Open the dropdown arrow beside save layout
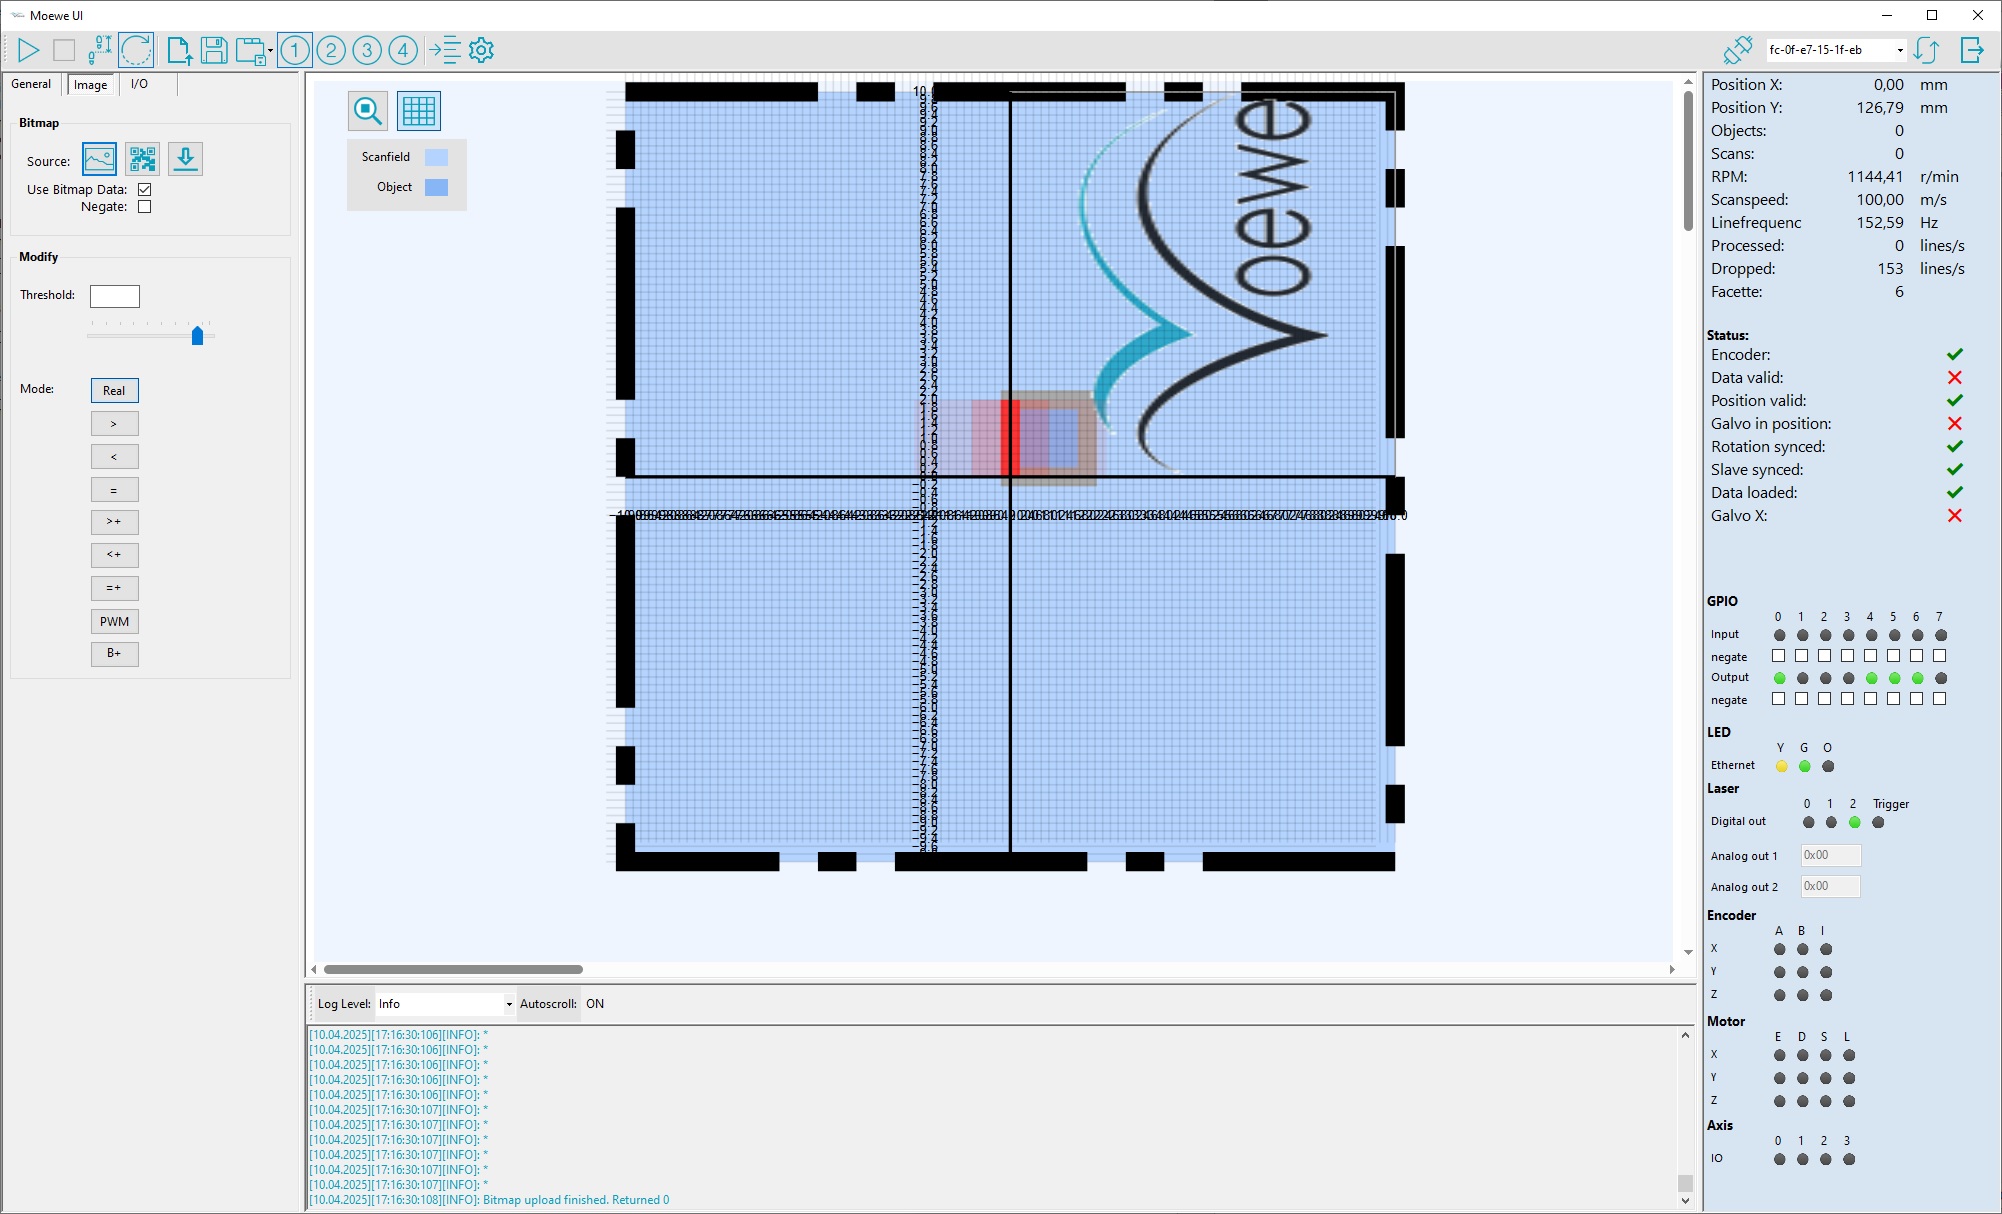This screenshot has width=2002, height=1214. point(270,51)
